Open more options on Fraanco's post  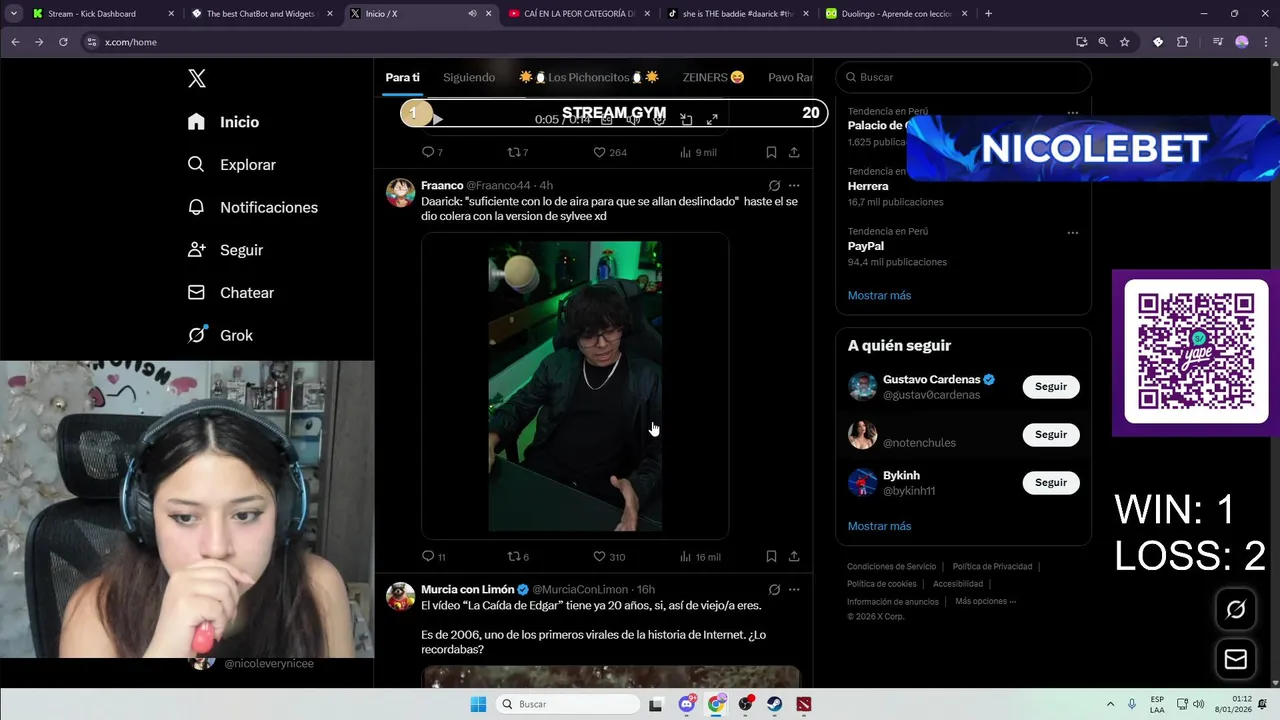794,185
